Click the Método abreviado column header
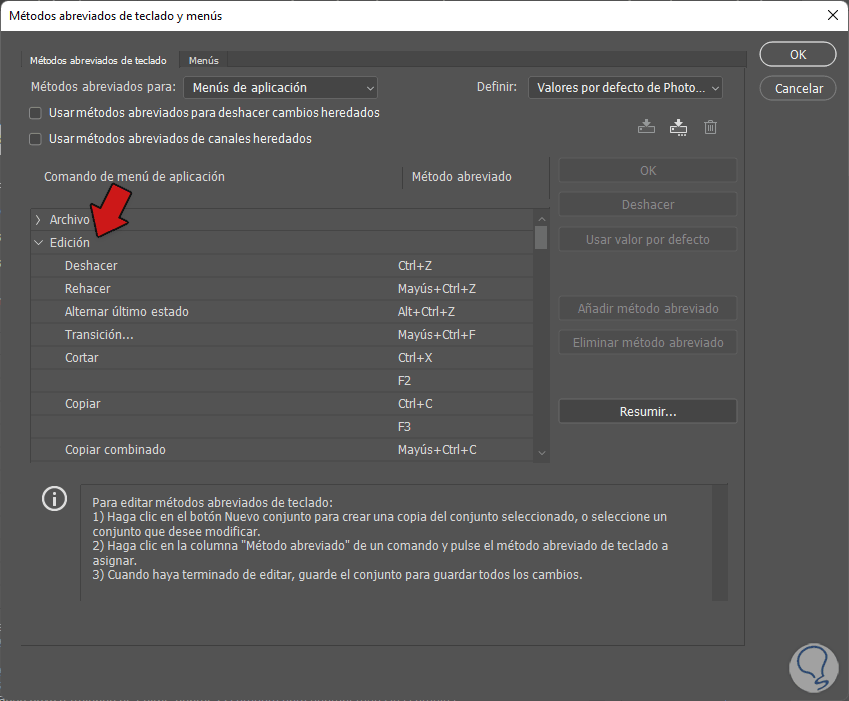This screenshot has width=849, height=701. point(461,177)
